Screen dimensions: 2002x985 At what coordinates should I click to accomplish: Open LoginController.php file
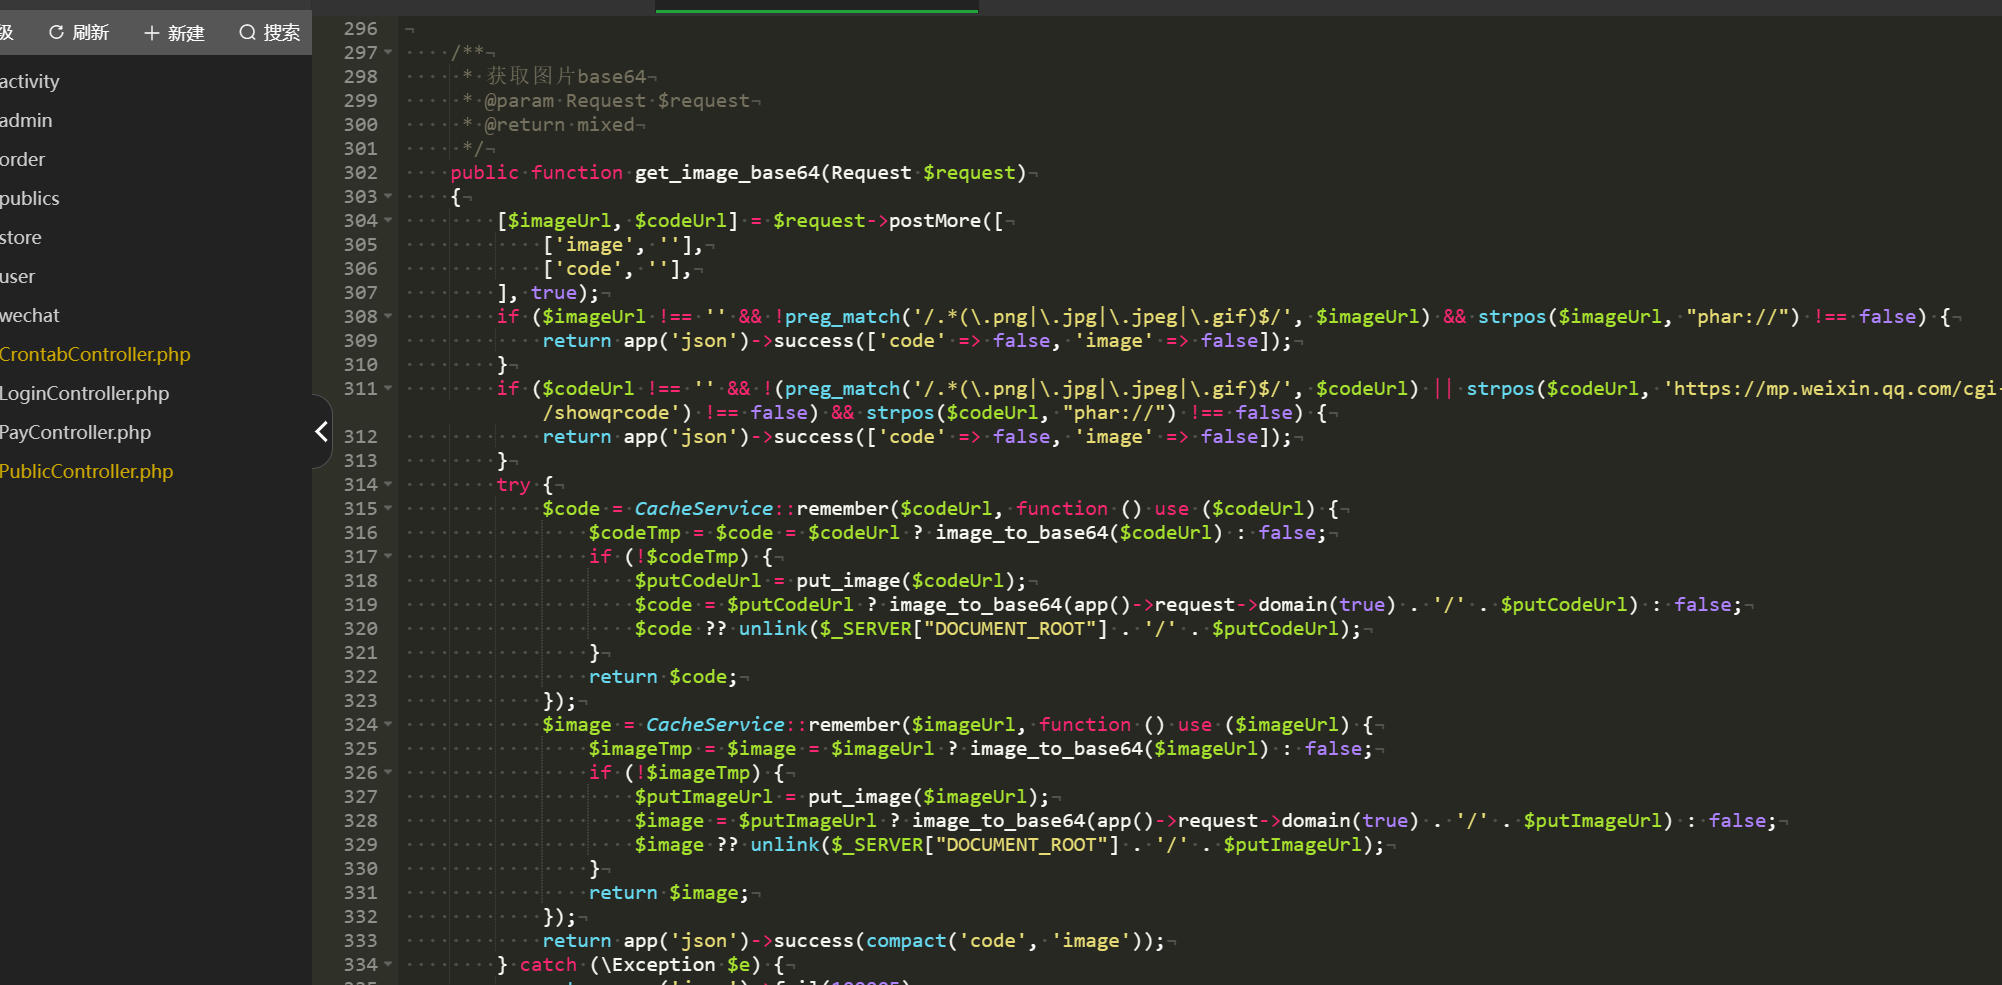point(85,393)
